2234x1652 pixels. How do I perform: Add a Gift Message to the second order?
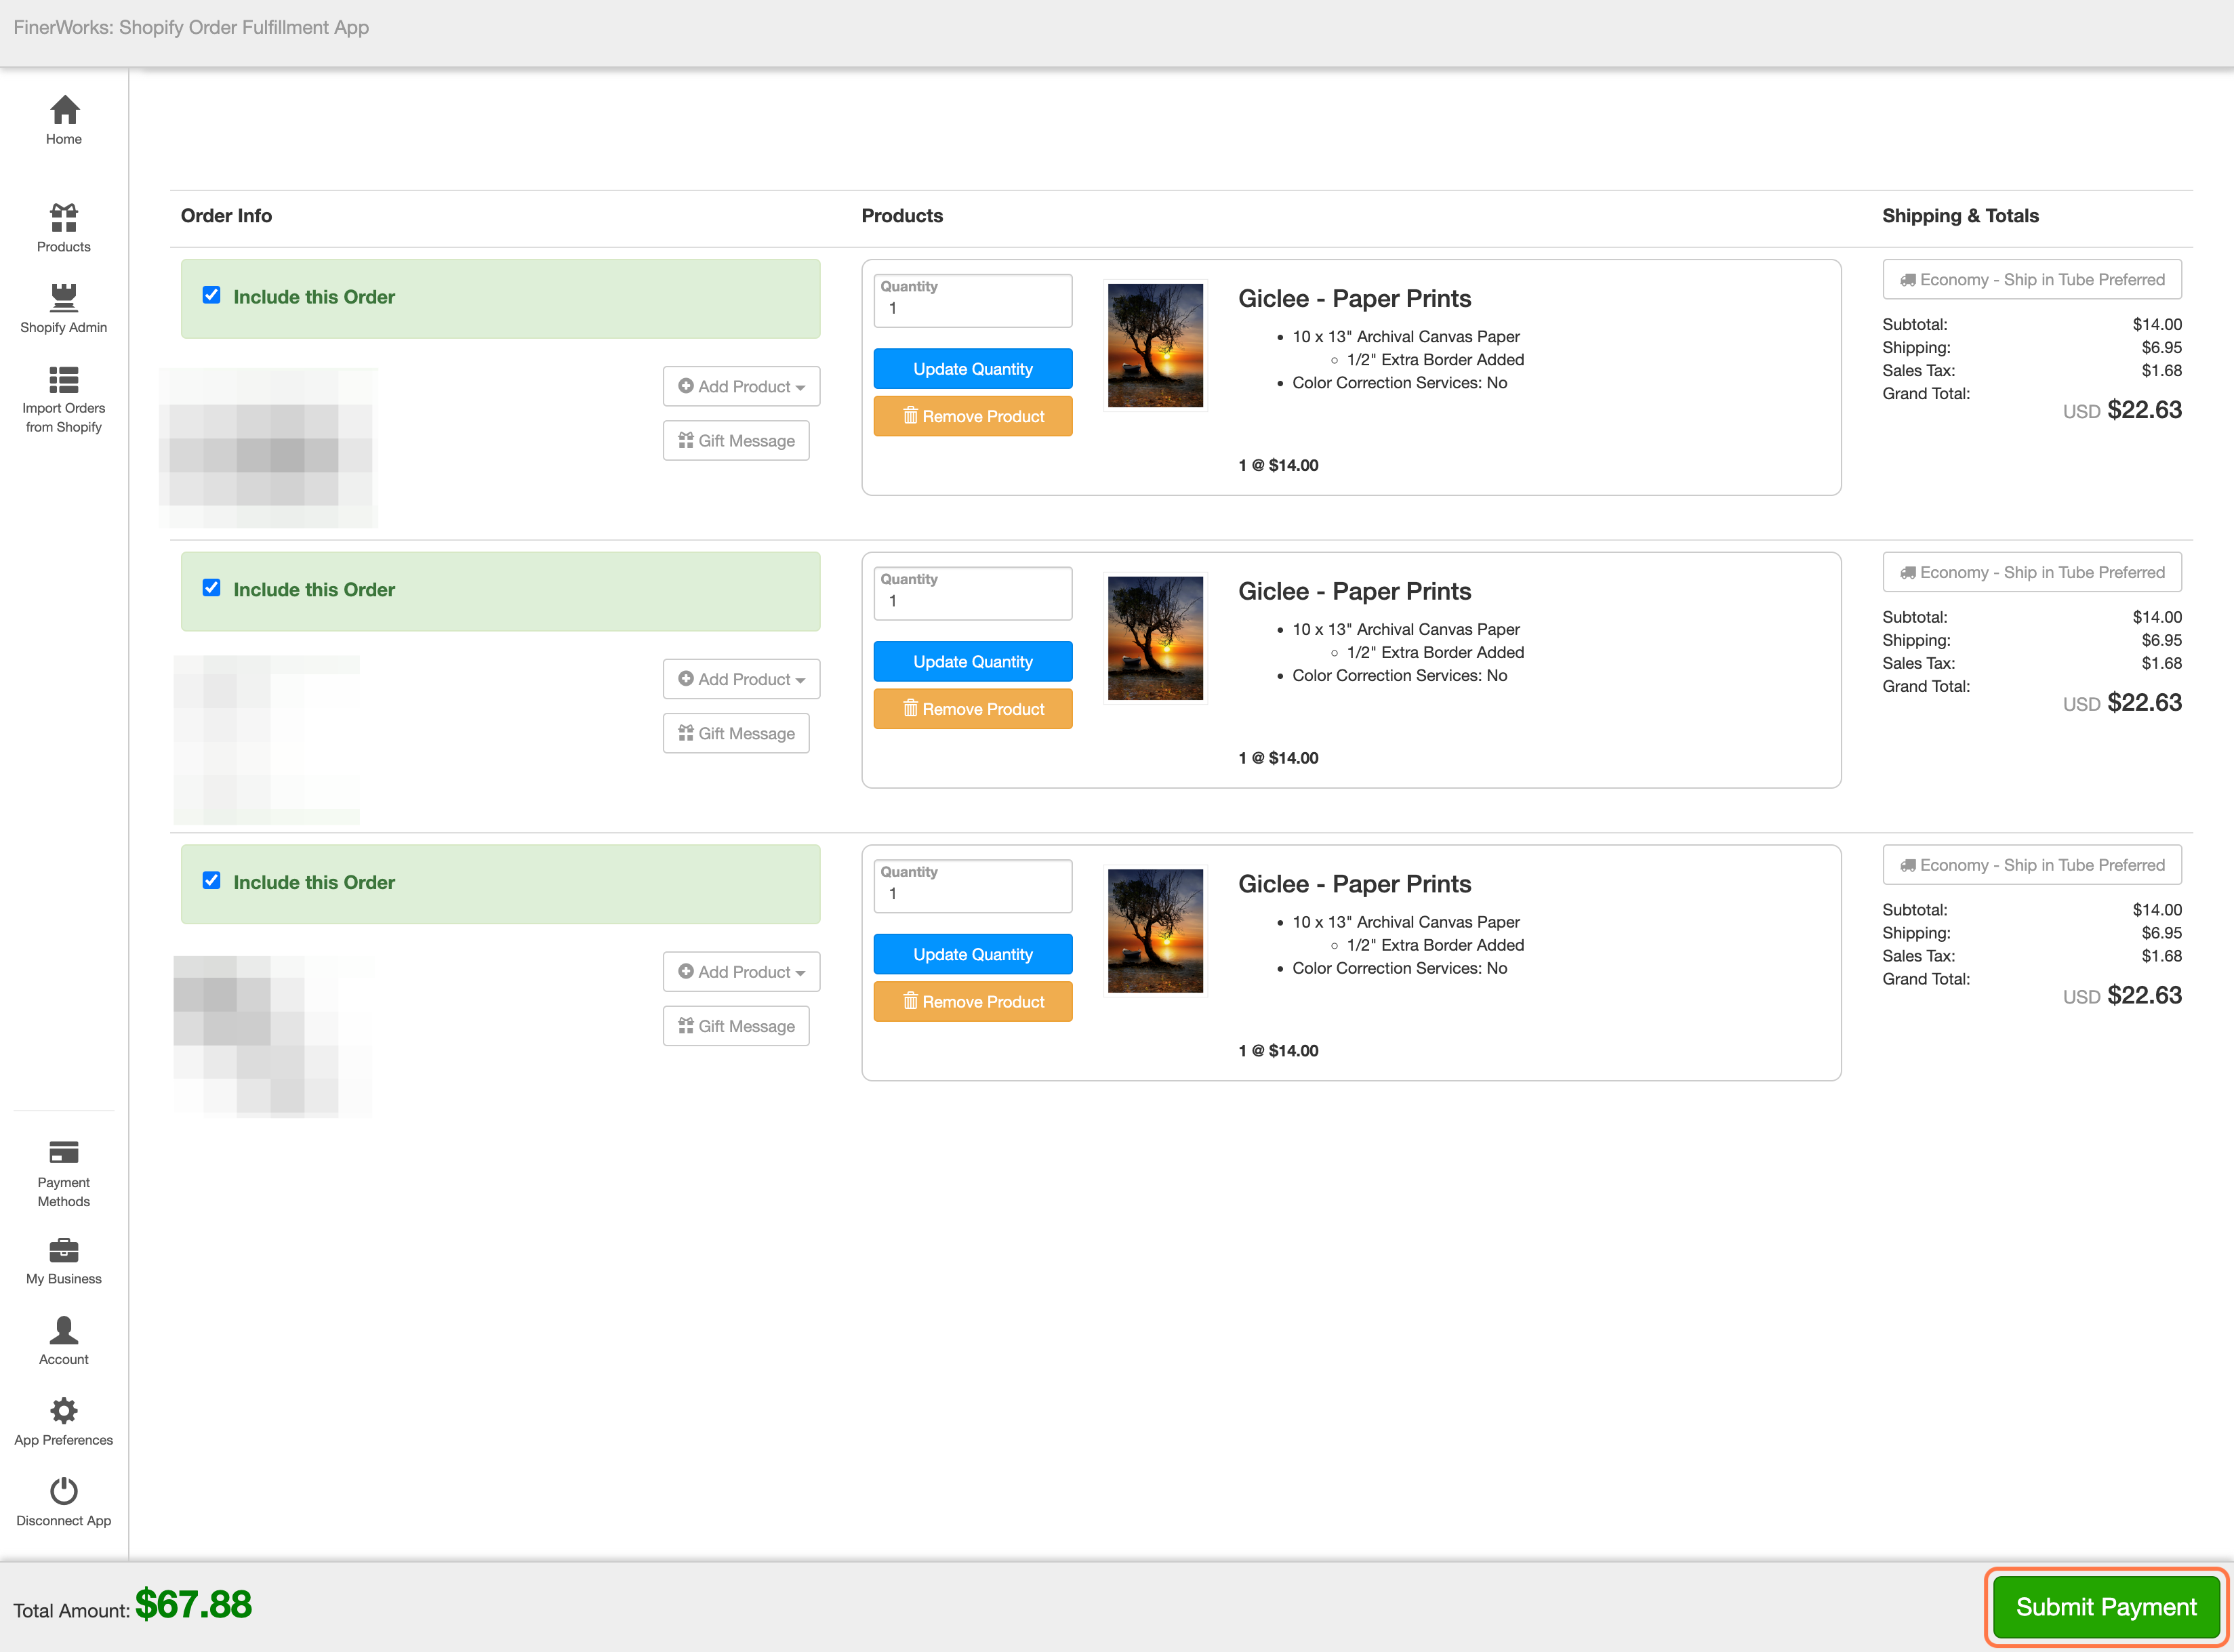[x=736, y=734]
